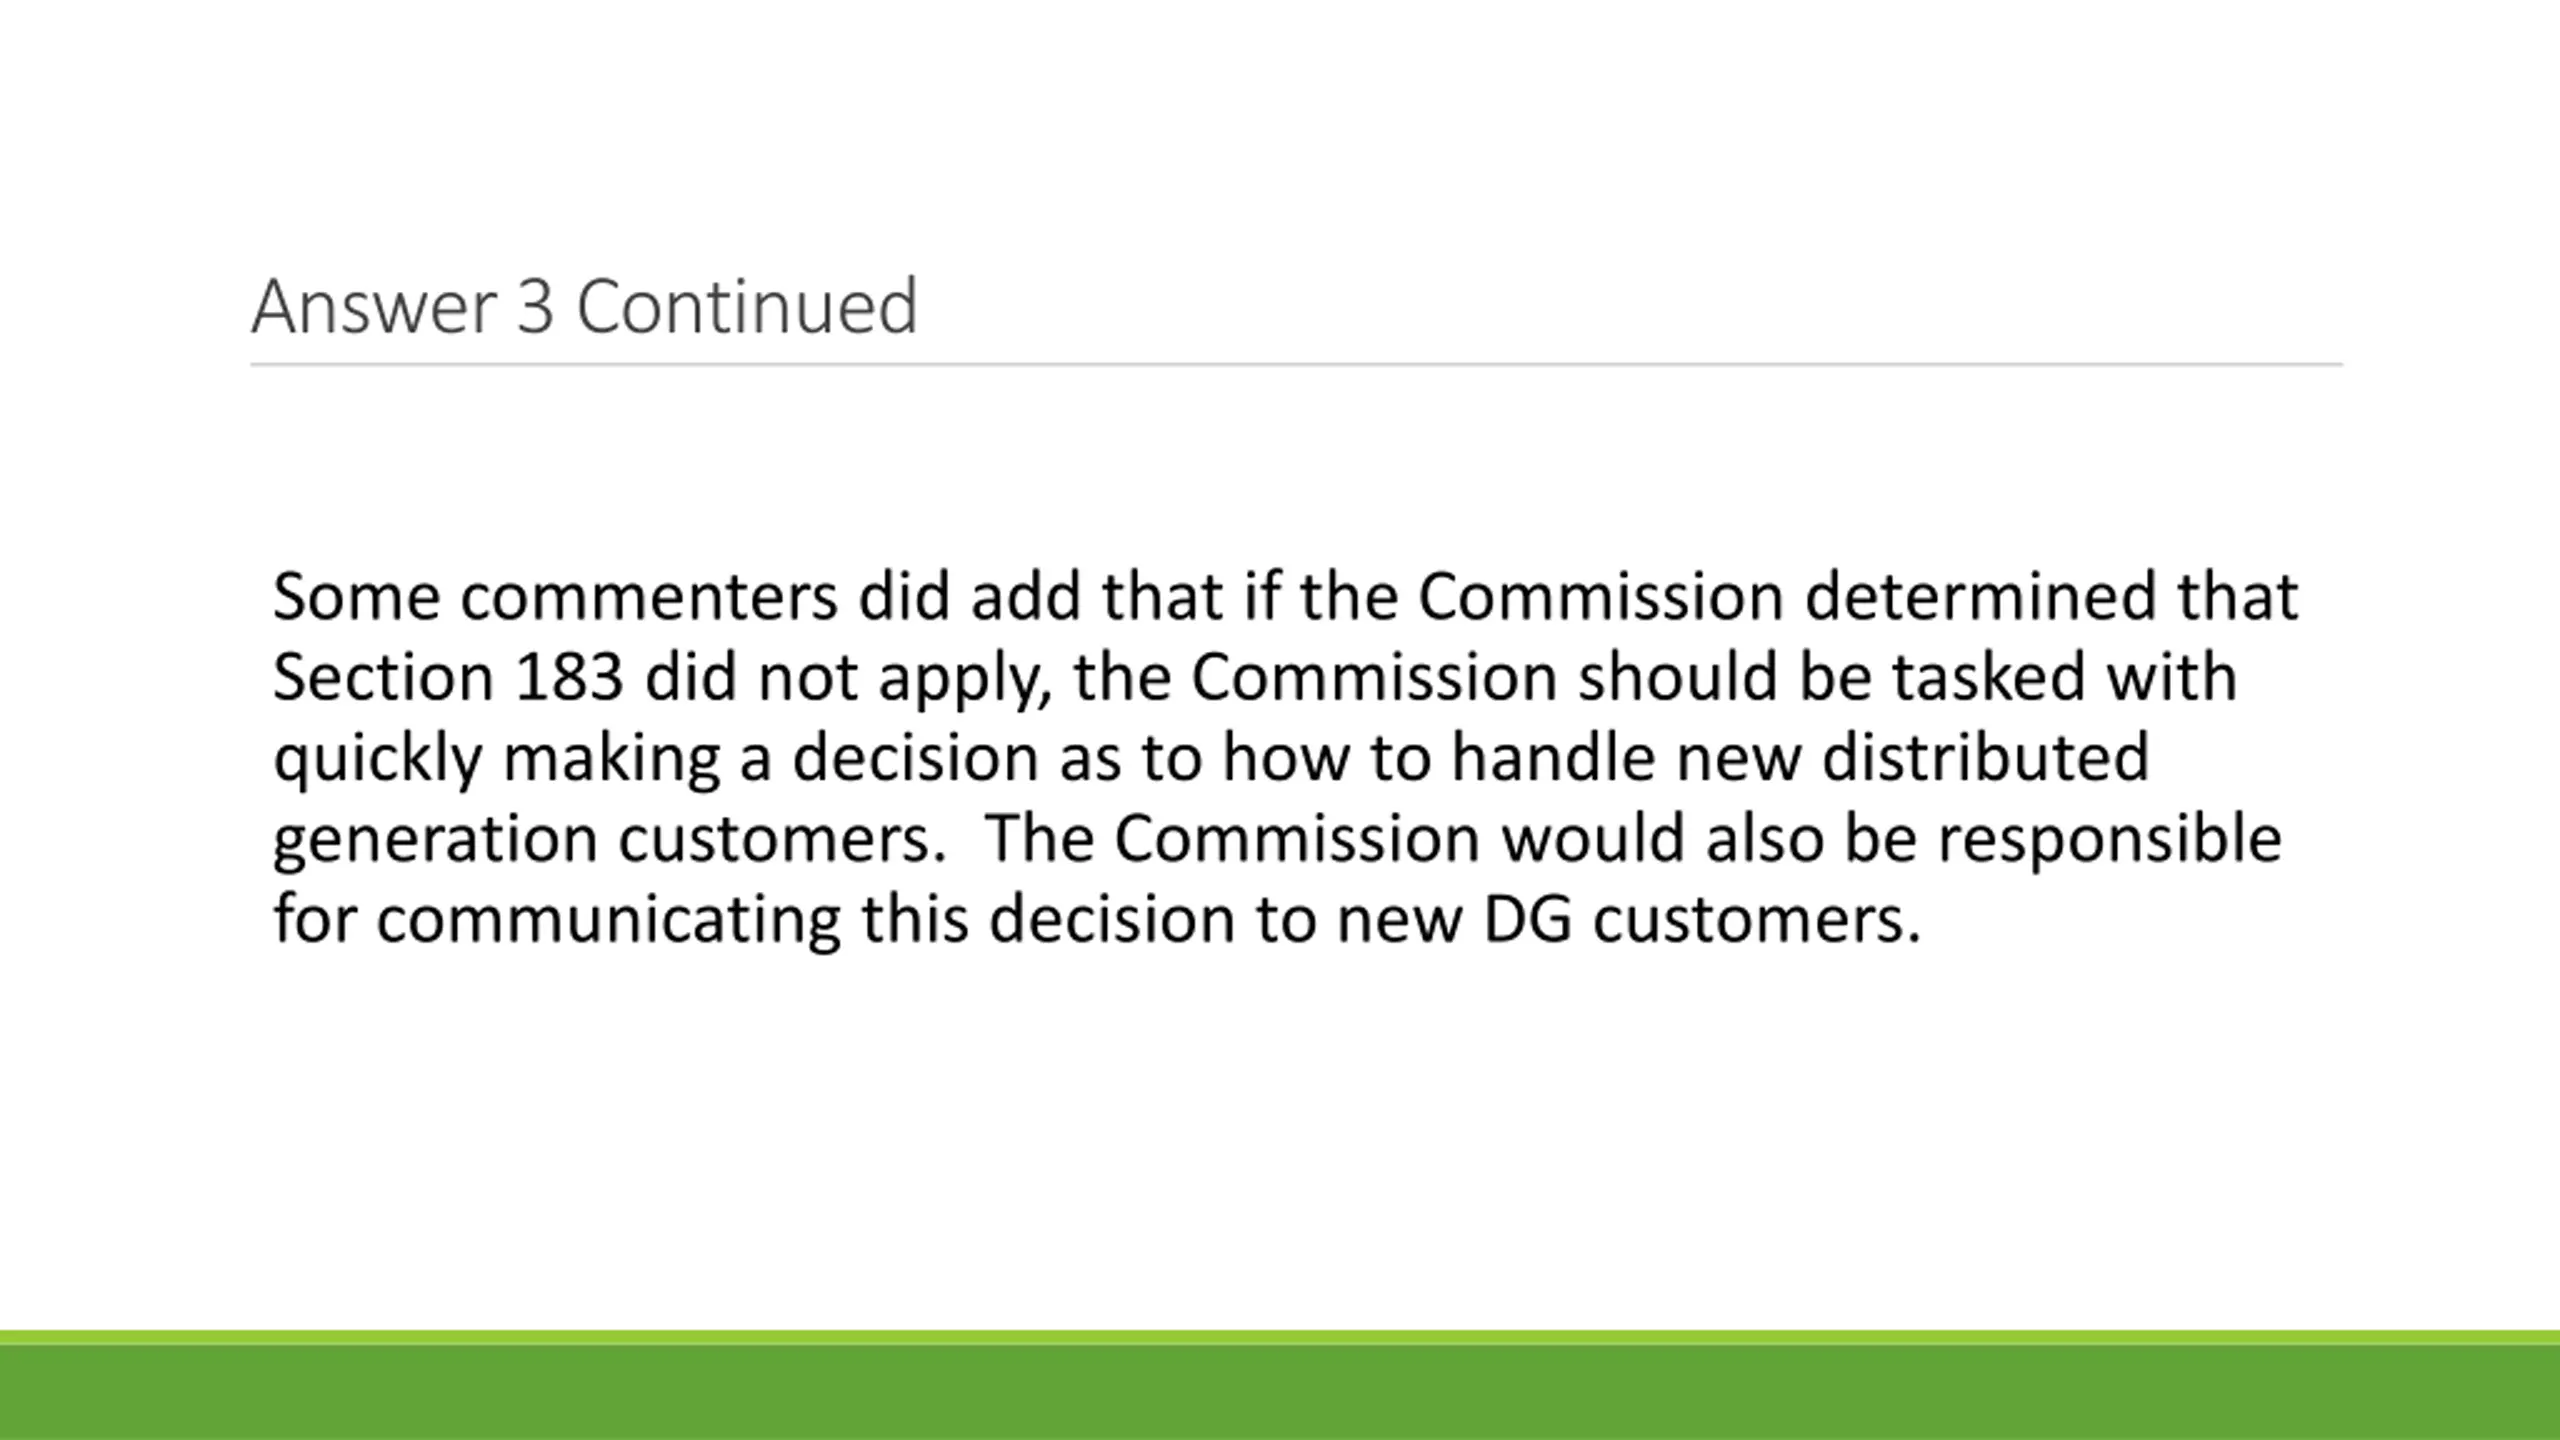Screen dimensions: 2560x1440
Task: Click the slide title Answer 3 Continued
Action: [x=584, y=306]
